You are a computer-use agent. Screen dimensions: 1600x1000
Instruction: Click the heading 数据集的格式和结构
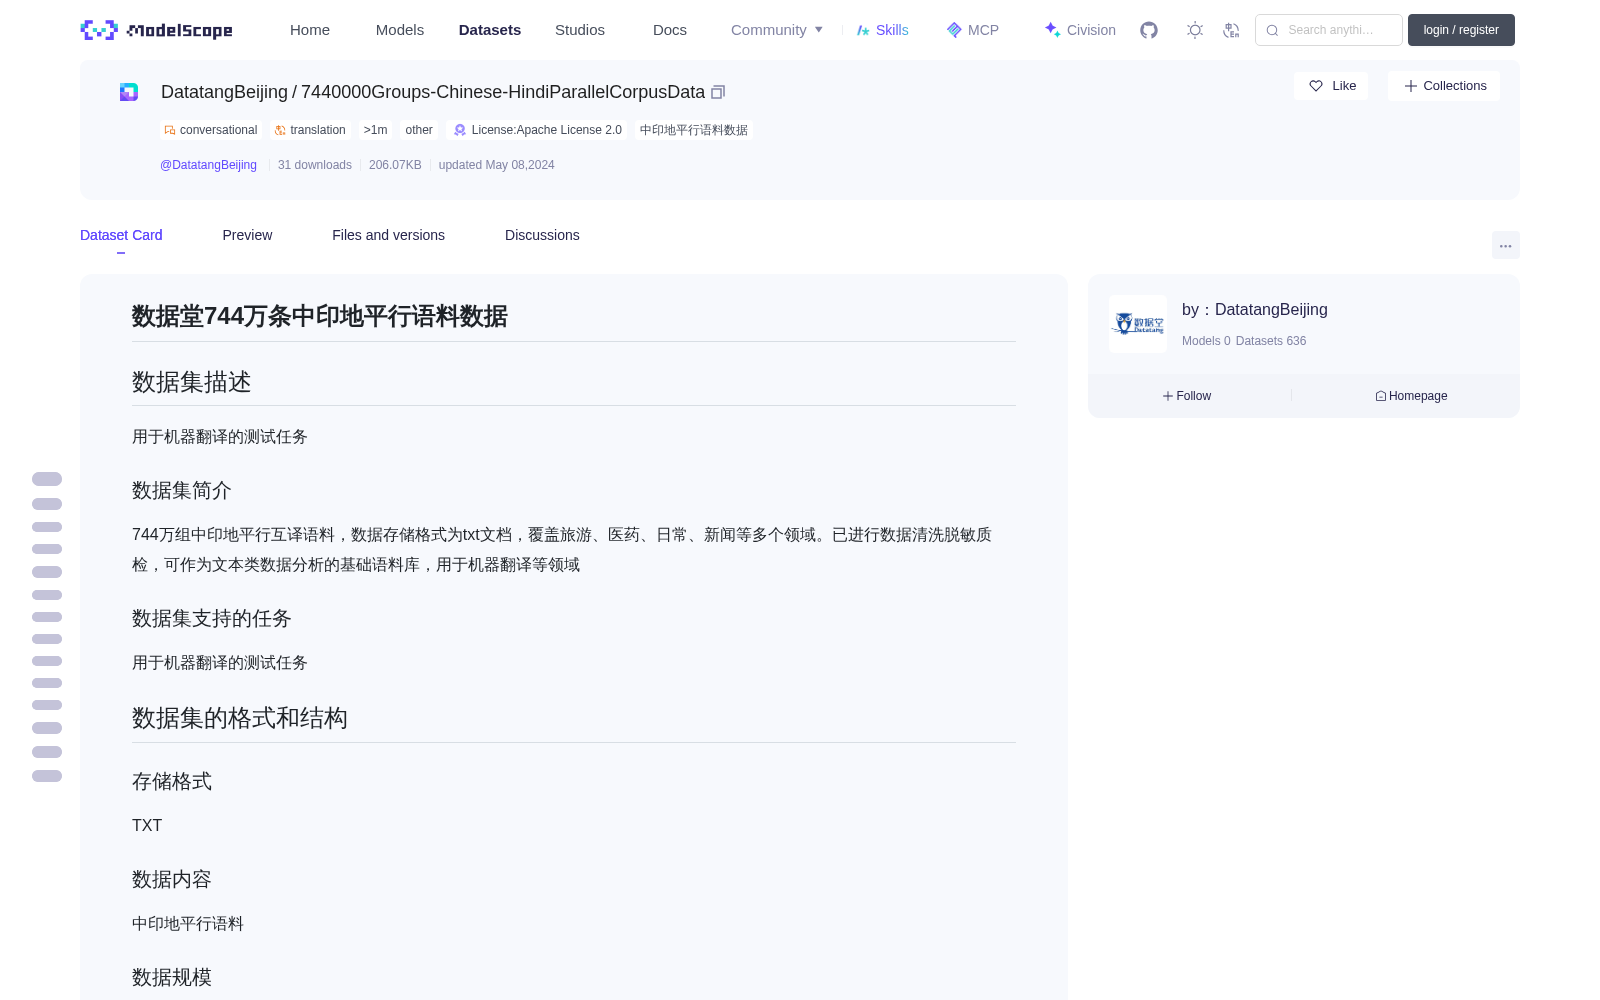240,718
